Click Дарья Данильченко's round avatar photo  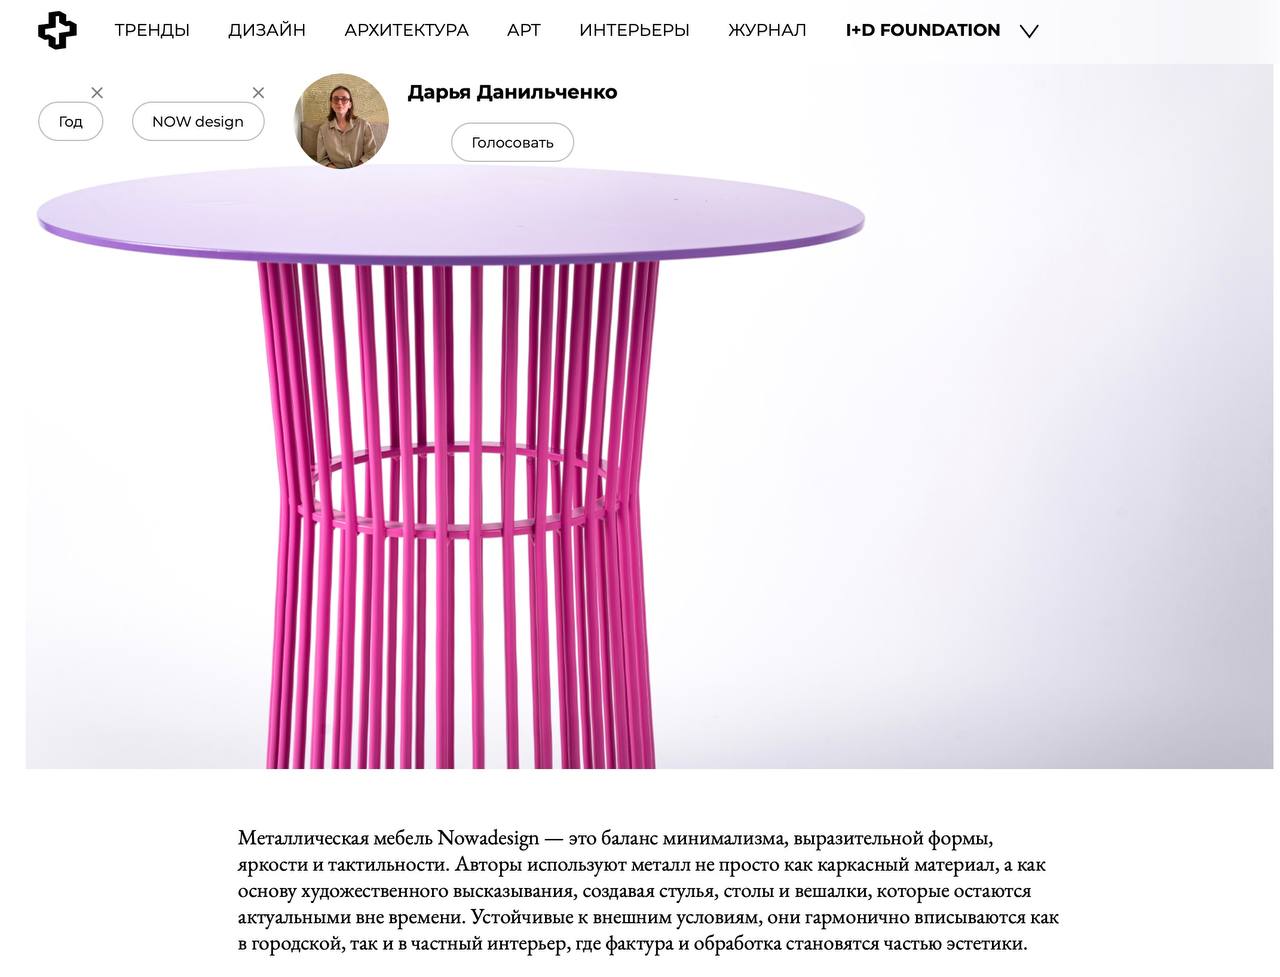(341, 120)
